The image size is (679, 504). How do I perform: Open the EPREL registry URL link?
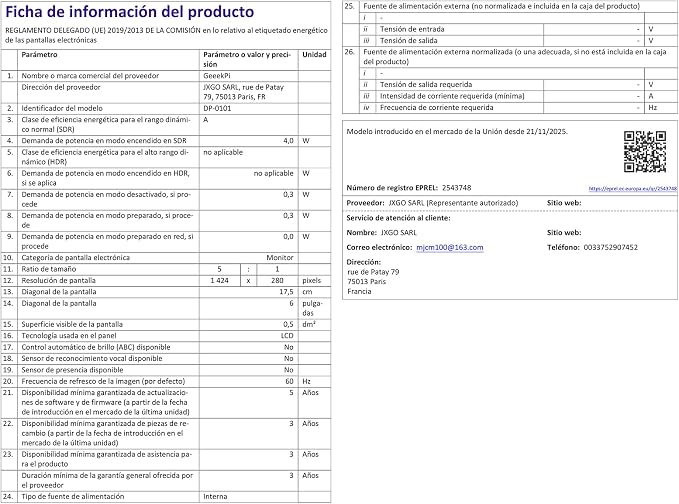(x=633, y=188)
